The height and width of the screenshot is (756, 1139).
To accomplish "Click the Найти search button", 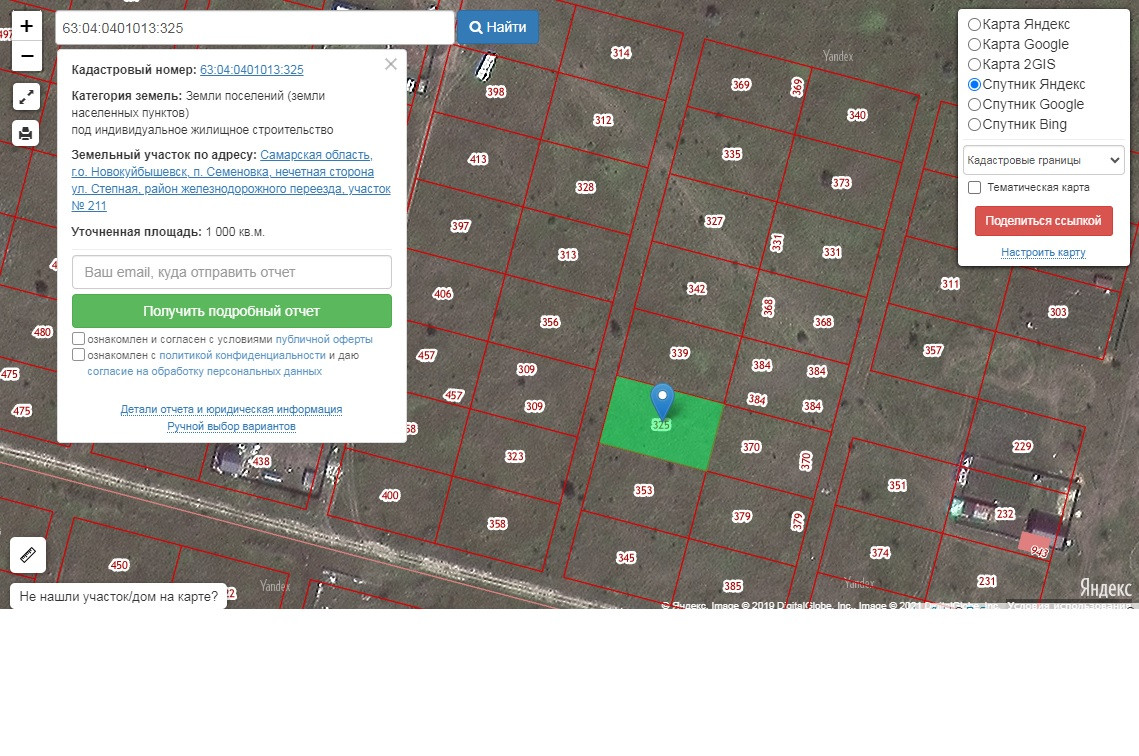I will [498, 27].
